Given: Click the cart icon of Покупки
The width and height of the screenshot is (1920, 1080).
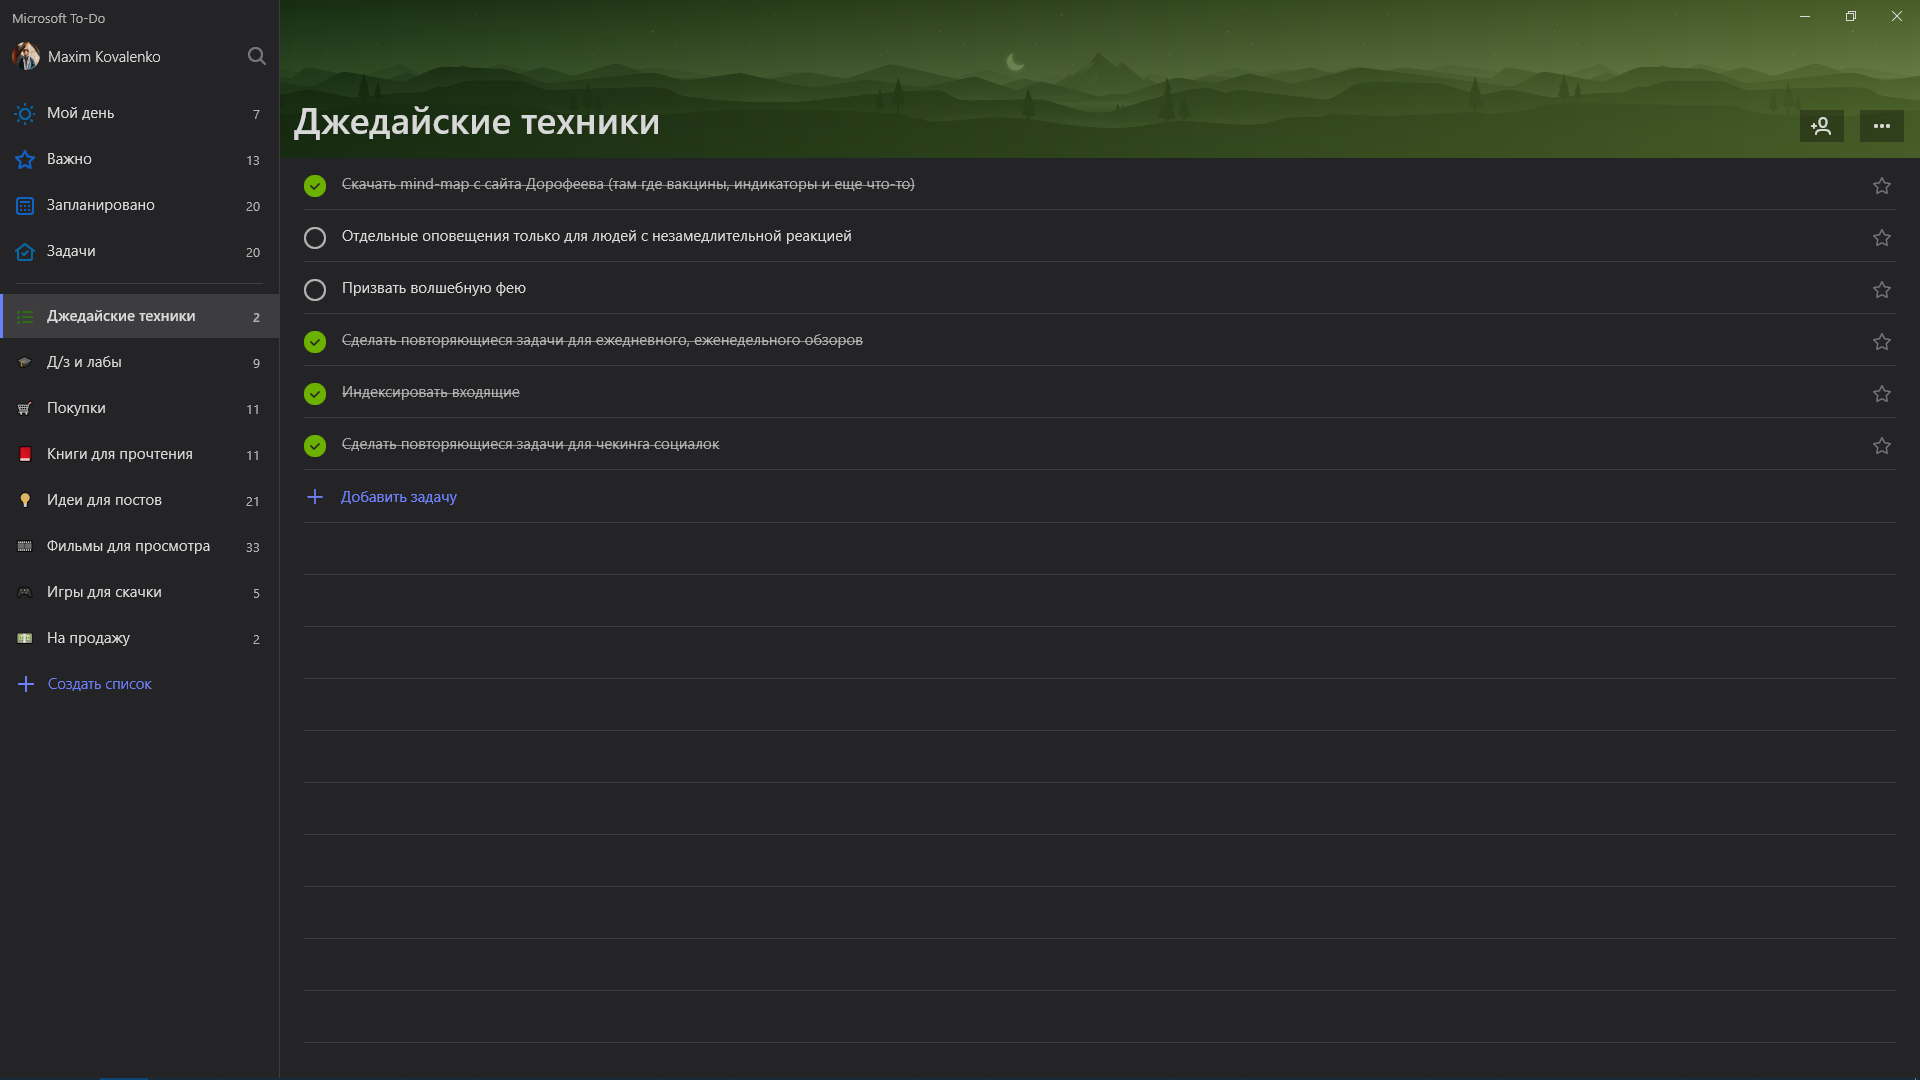Looking at the screenshot, I should pos(25,408).
